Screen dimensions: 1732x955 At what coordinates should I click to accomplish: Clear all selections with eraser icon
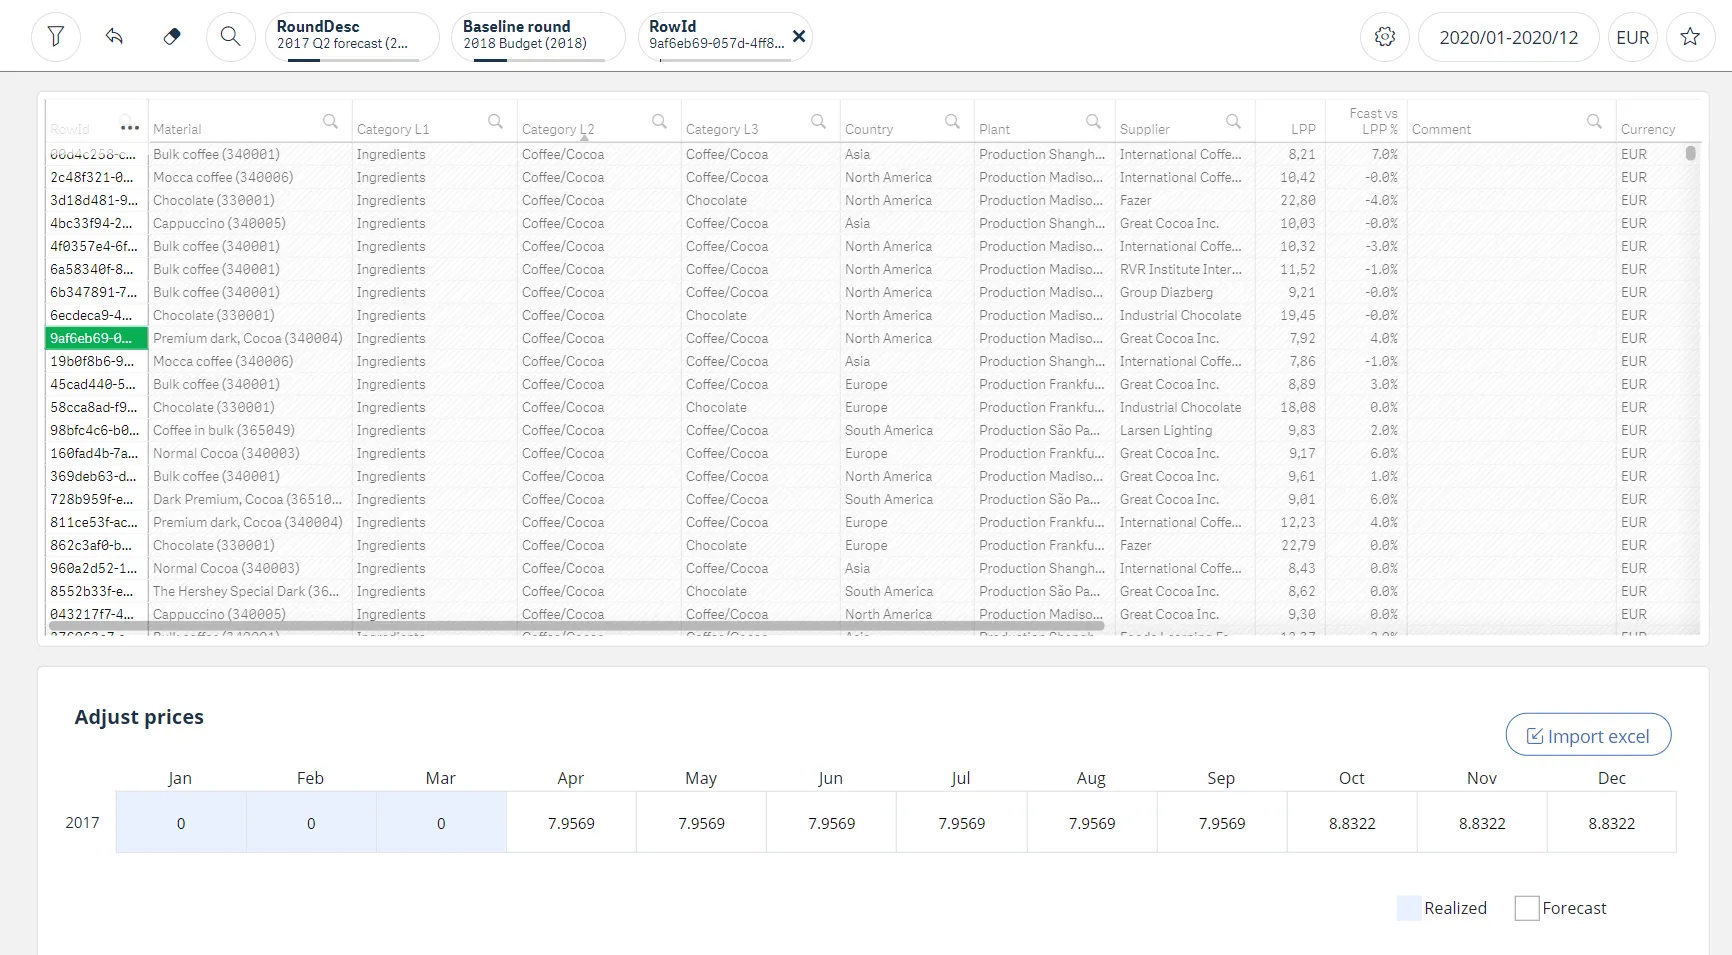tap(172, 37)
